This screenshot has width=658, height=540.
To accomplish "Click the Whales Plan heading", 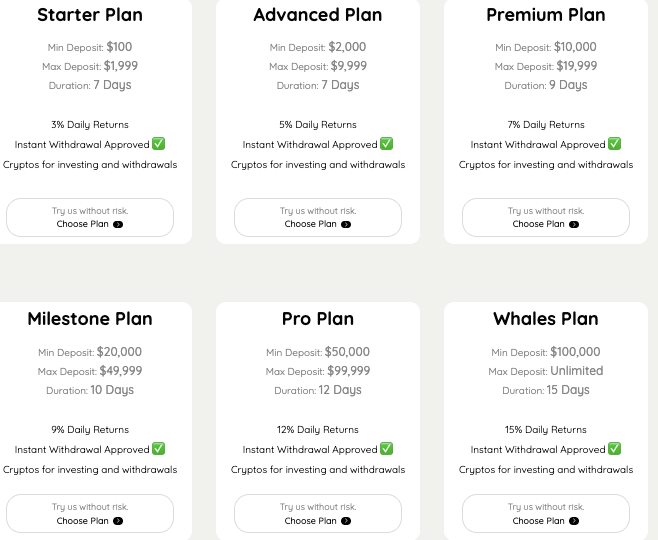I will (546, 319).
